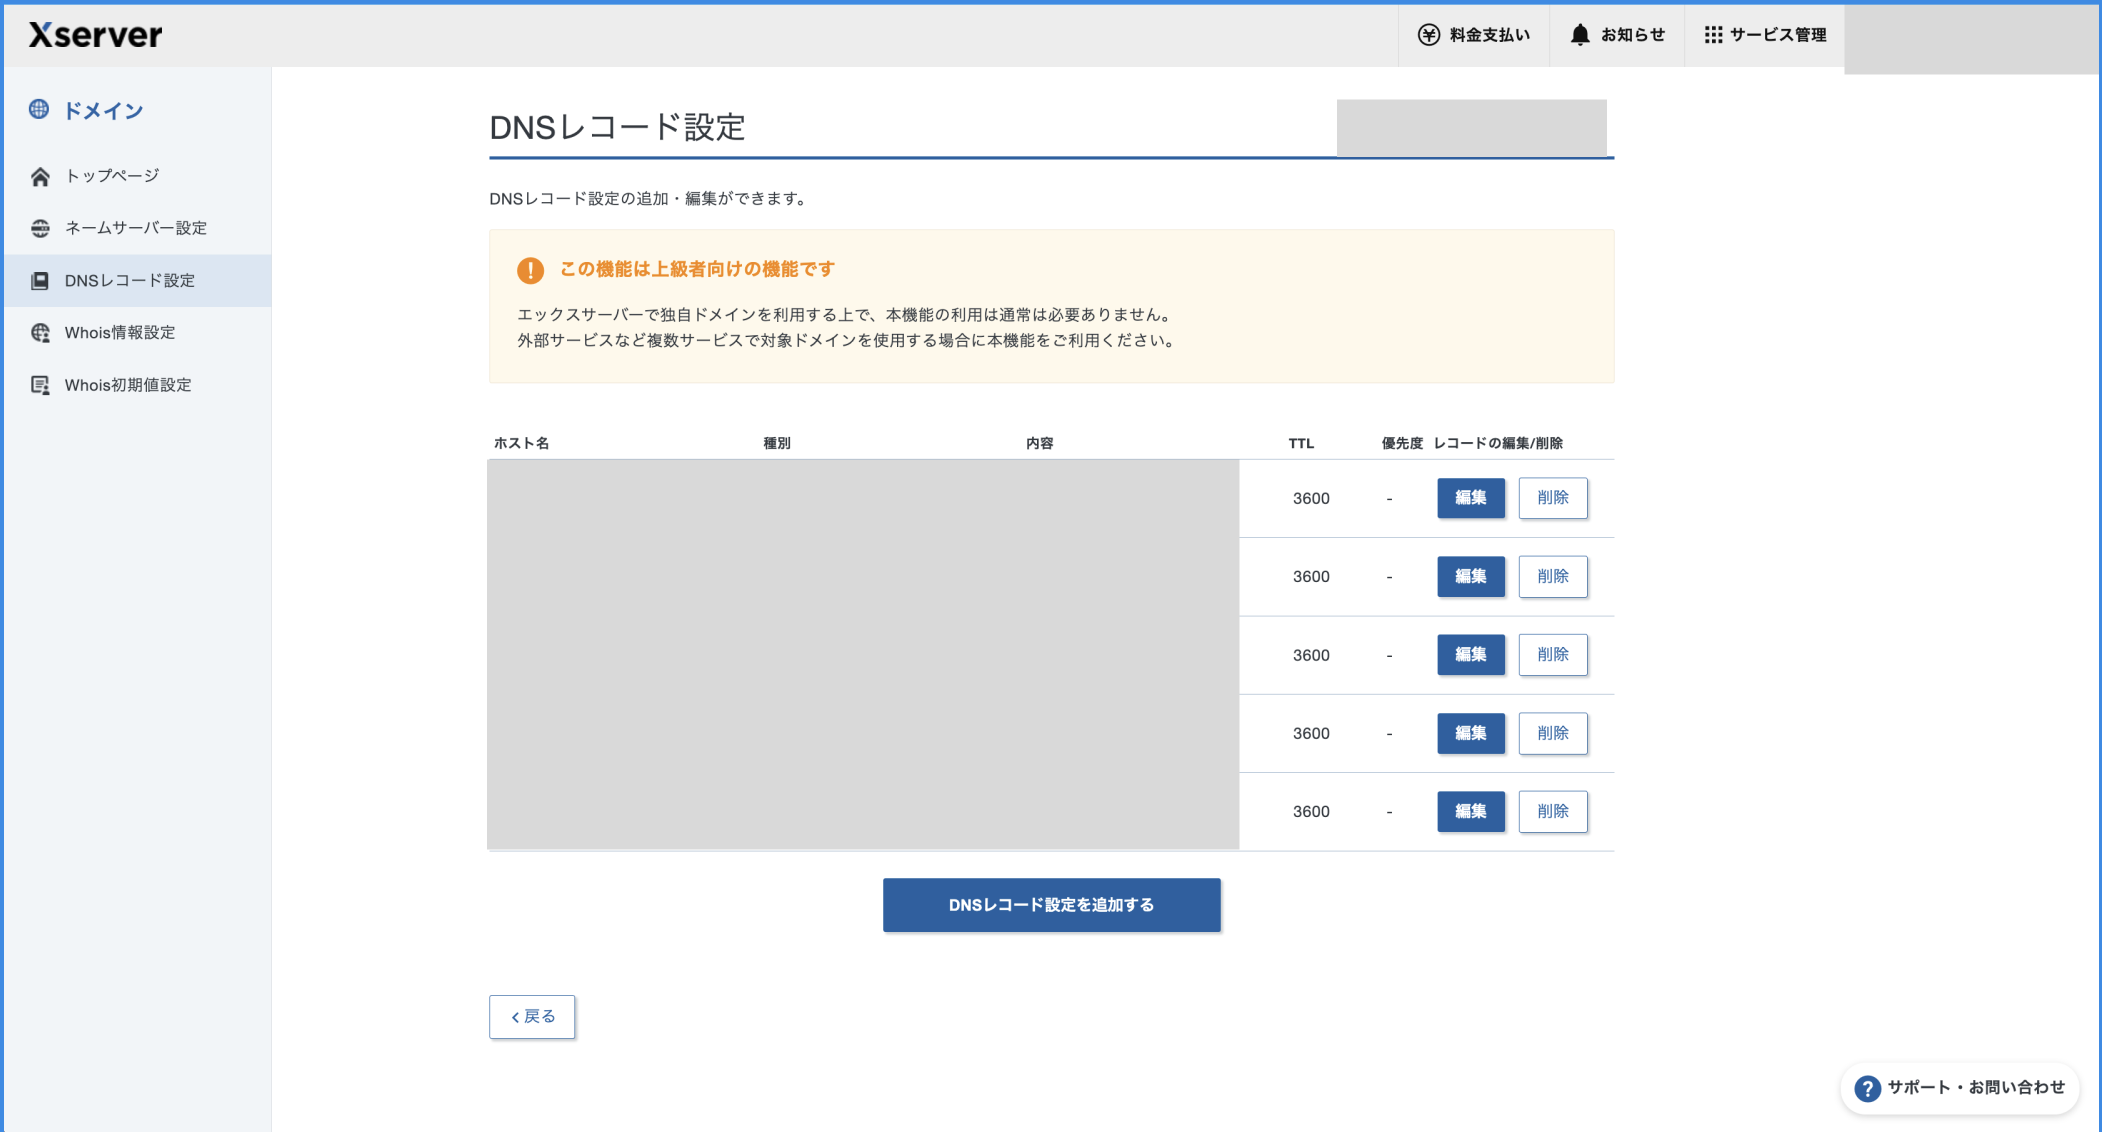Click the Whois初期値設定 document icon

[40, 385]
